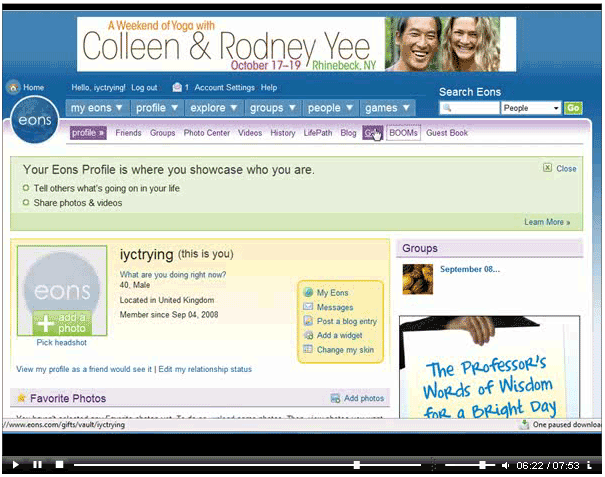605x477 pixels.
Task: Click the Add photos link
Action: click(x=364, y=398)
